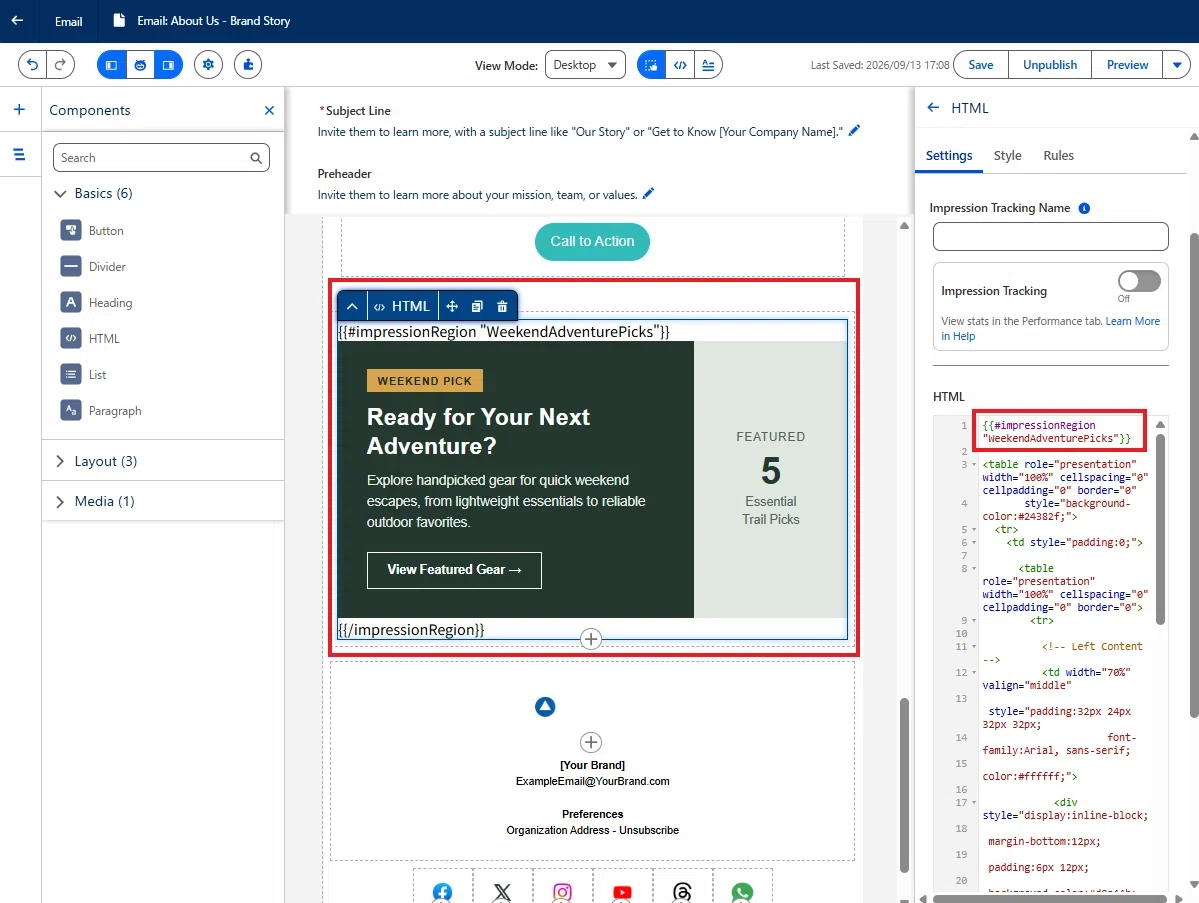Expand the Layout (3) section
Viewport: 1199px width, 903px height.
pos(96,461)
